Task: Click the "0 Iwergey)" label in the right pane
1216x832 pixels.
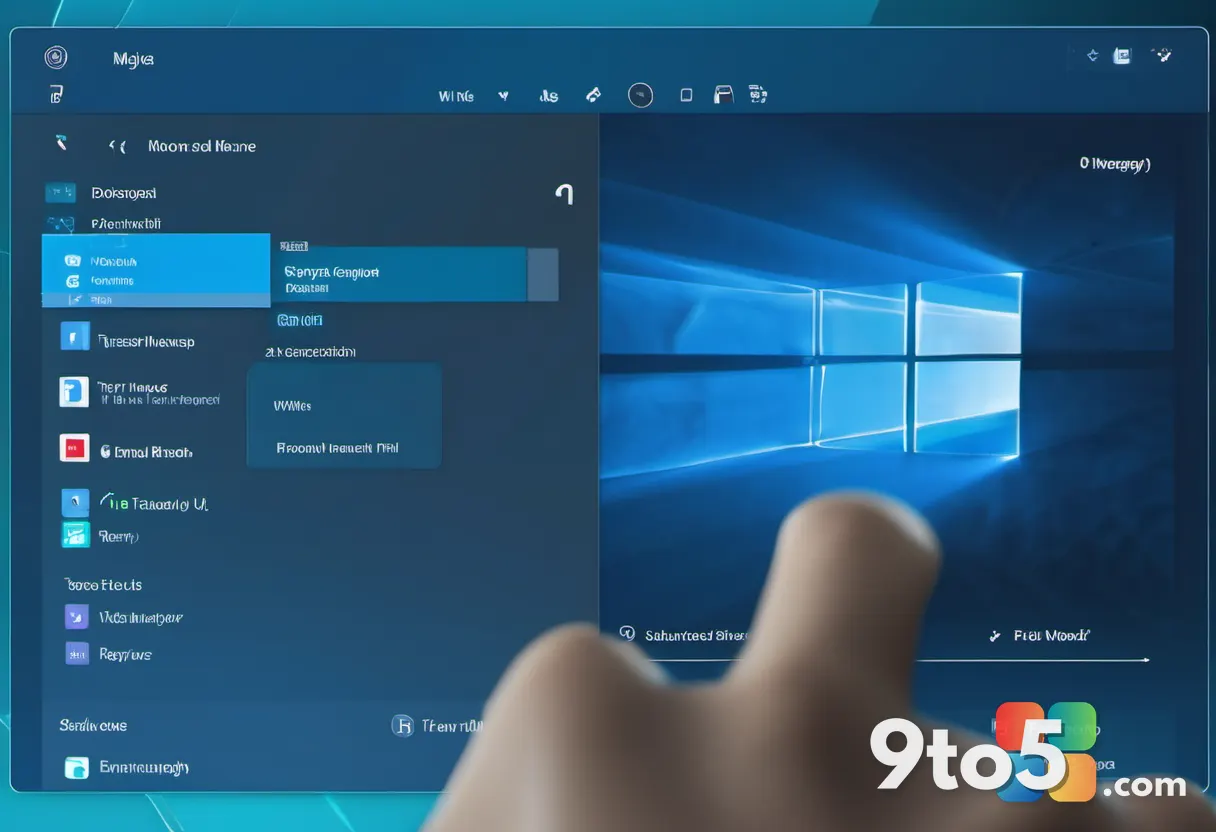Action: (x=1115, y=163)
